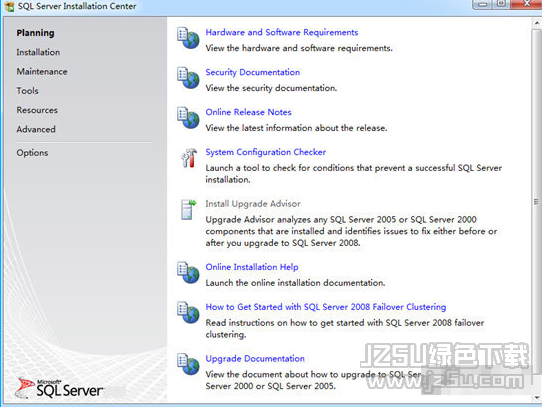Click text 'Launch the online installation documentation.'
Image resolution: width=542 pixels, height=407 pixels.
295,283
